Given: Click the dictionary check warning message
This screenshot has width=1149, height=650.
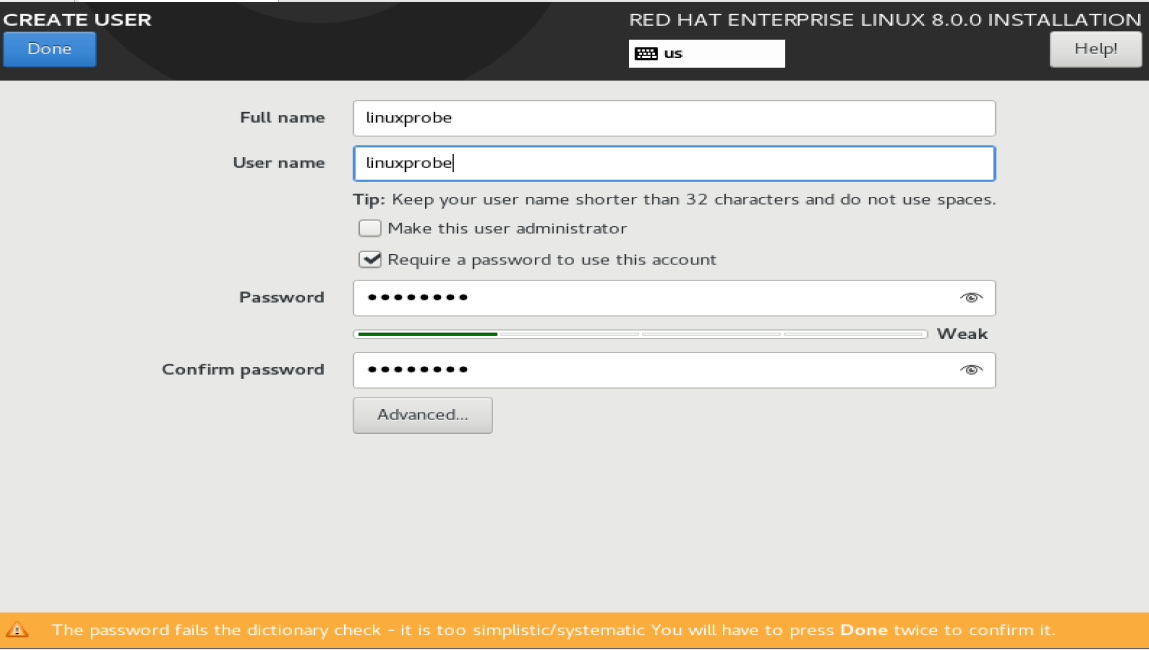Looking at the screenshot, I should 553,630.
